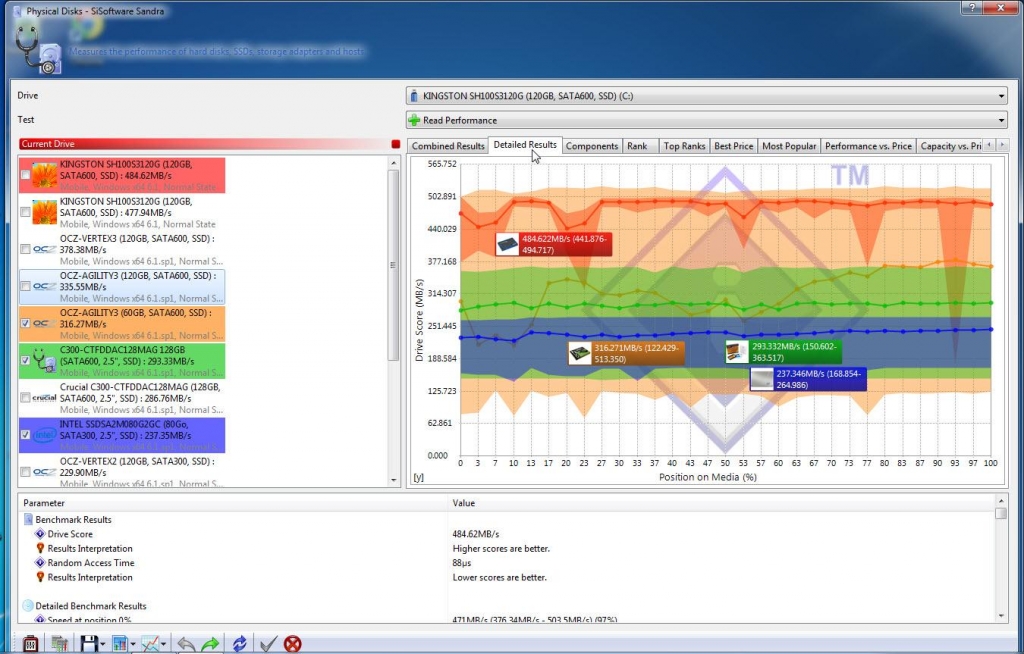The width and height of the screenshot is (1024, 654).
Task: Click the red square beside Current Drive
Action: [x=396, y=144]
